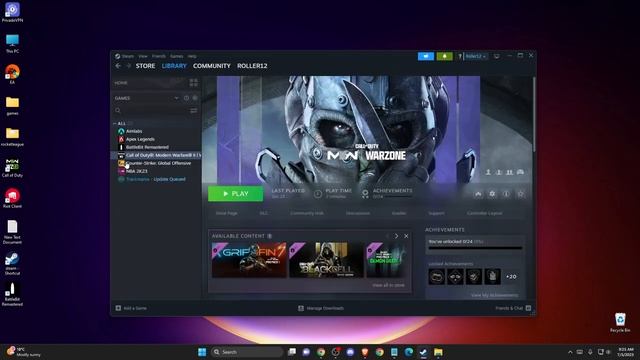Click View all in store link
This screenshot has width=640, height=360.
pyautogui.click(x=388, y=285)
